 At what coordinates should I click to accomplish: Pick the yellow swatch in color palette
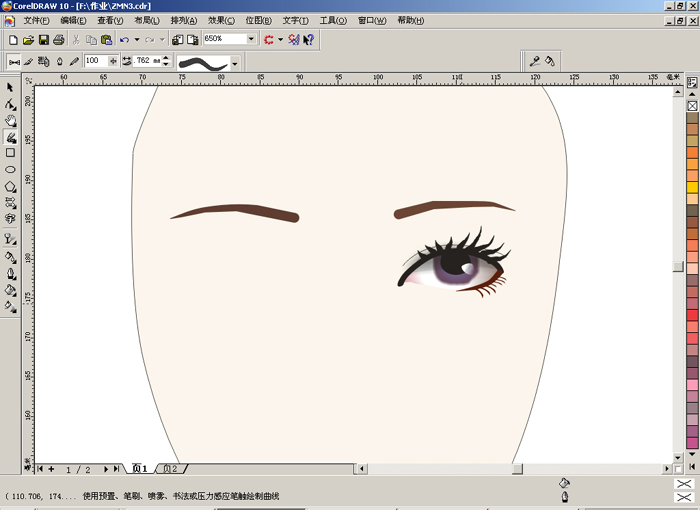coord(692,187)
